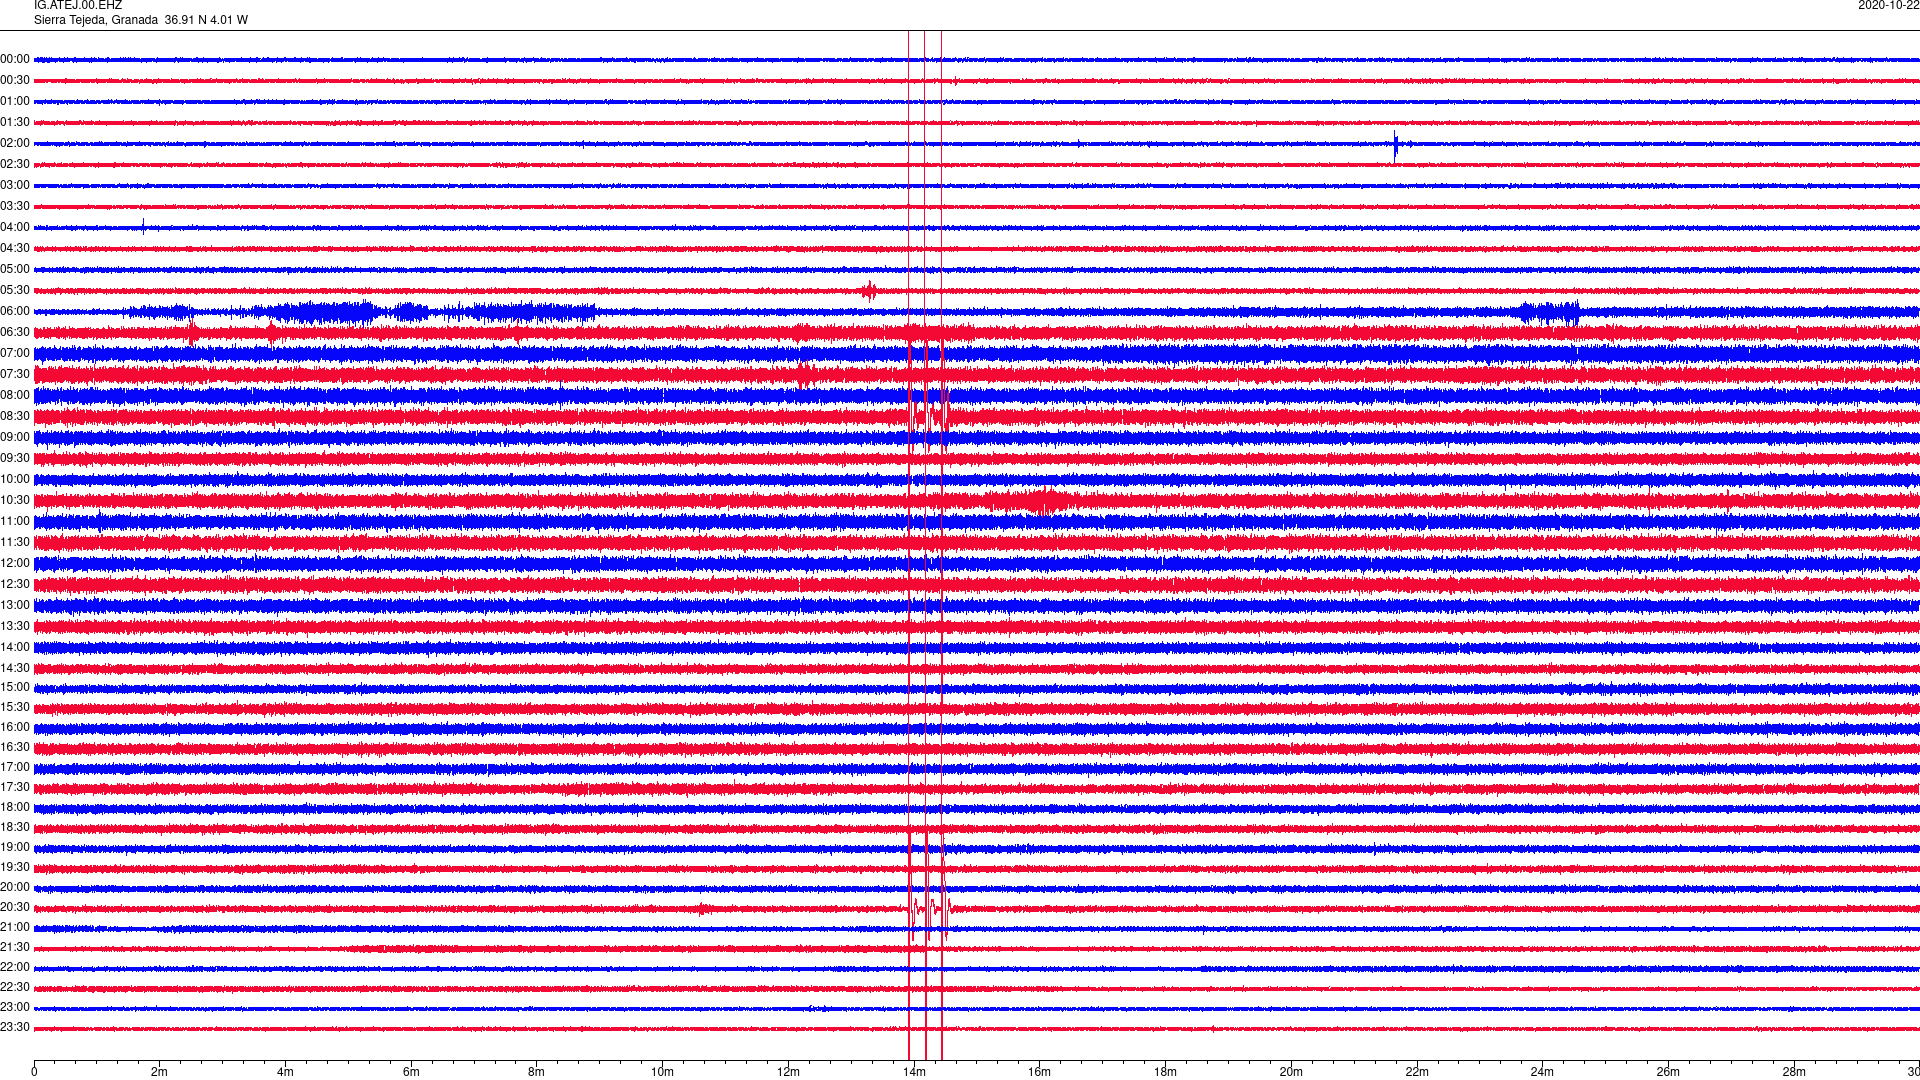Select the 06:30 time row label
Screen dimensions: 1920x1080
pos(15,333)
